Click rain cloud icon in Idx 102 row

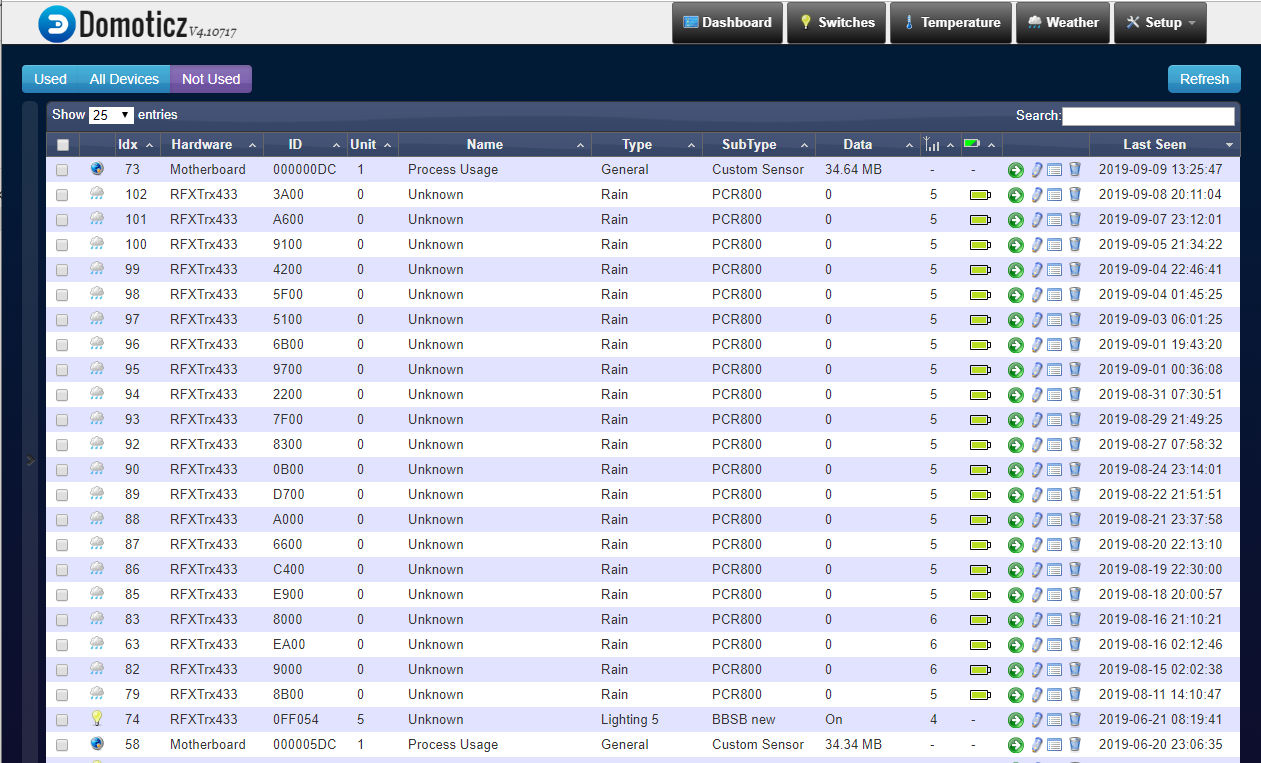click(x=97, y=193)
